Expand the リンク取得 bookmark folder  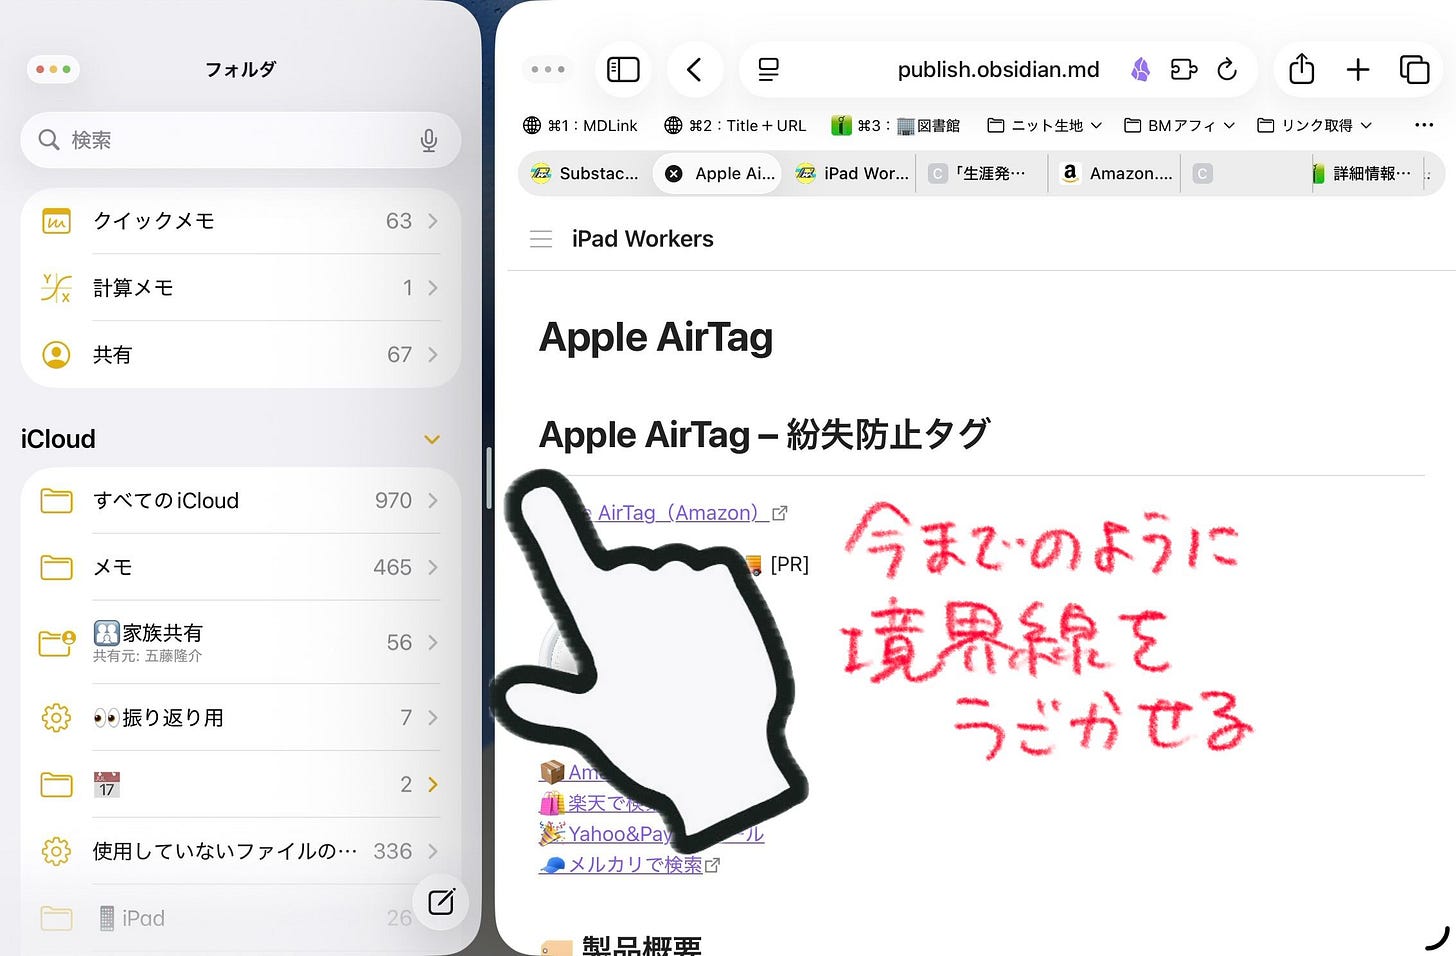(x=1314, y=125)
